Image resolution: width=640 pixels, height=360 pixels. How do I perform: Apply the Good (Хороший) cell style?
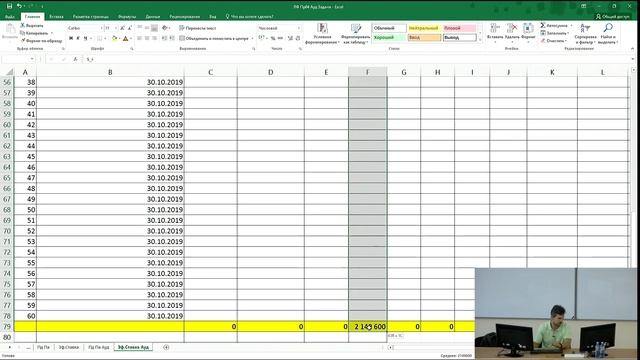(389, 38)
